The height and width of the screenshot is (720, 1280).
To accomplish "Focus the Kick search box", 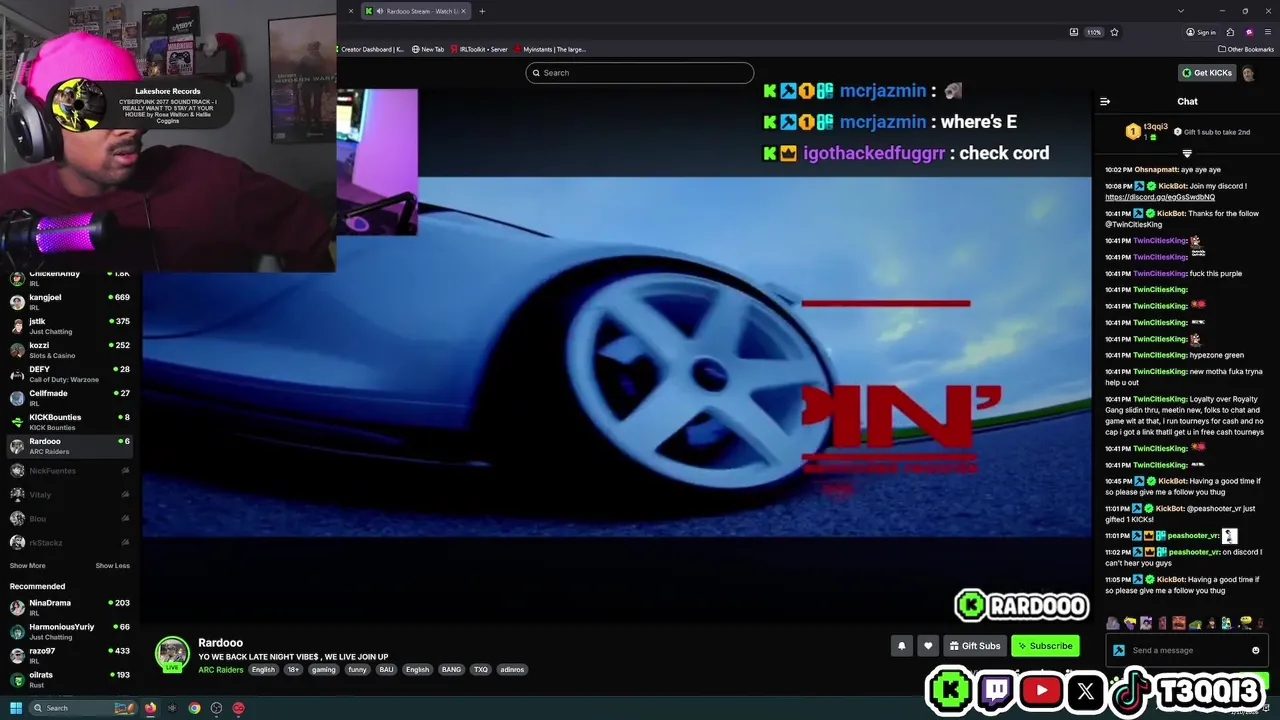I will (x=640, y=73).
